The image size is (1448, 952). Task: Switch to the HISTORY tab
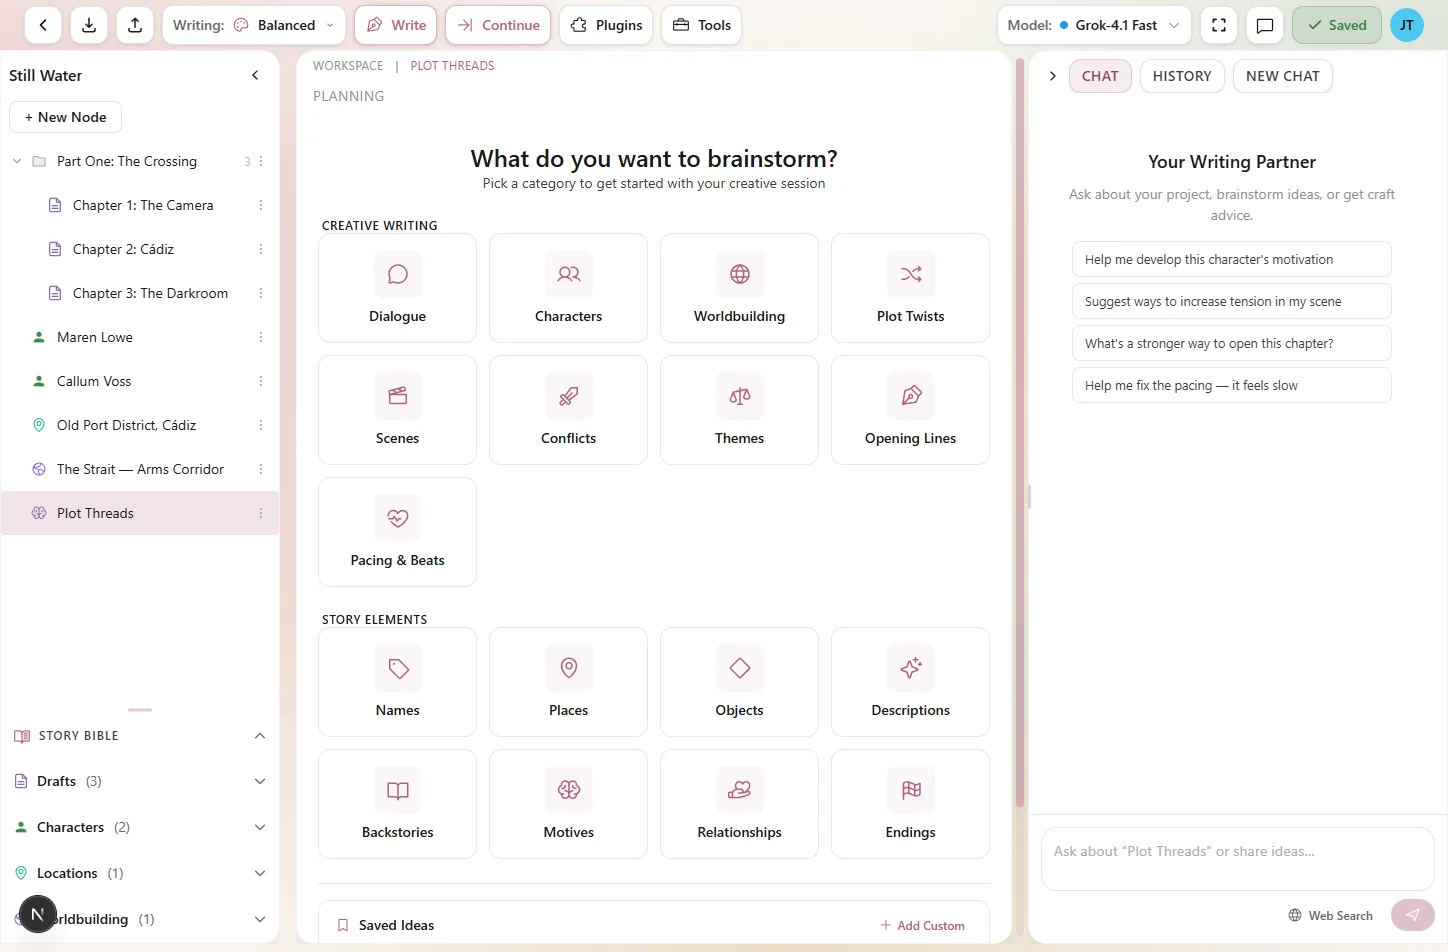[1181, 75]
